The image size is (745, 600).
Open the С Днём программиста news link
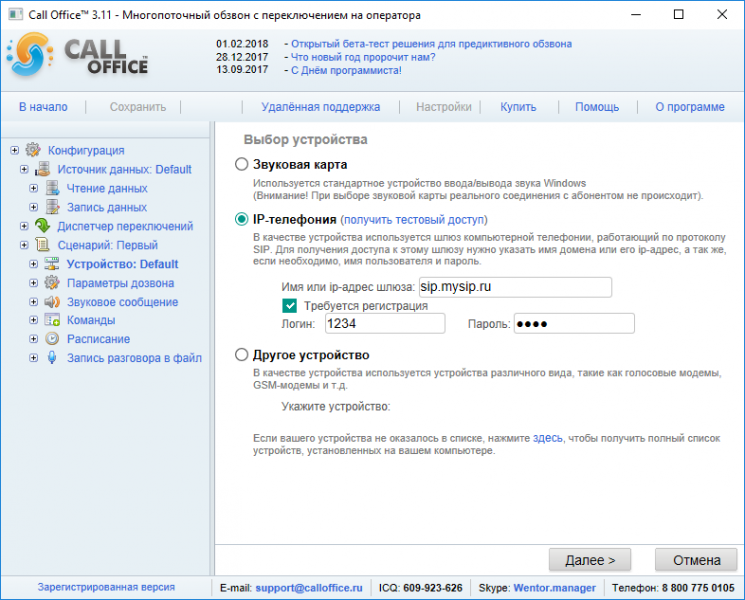346,70
